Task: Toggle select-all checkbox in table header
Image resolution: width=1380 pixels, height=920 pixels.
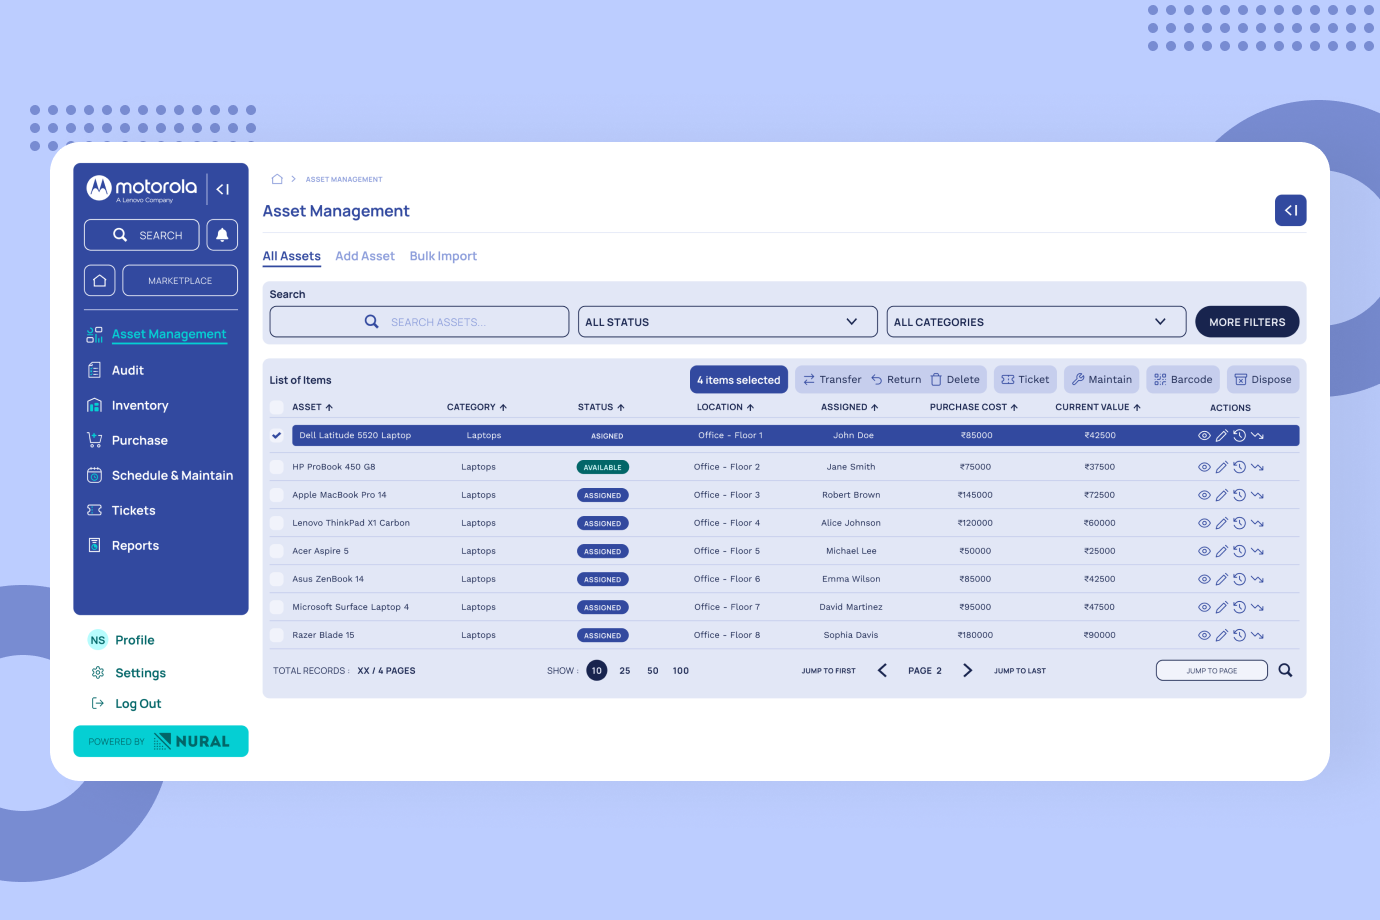Action: click(x=277, y=407)
